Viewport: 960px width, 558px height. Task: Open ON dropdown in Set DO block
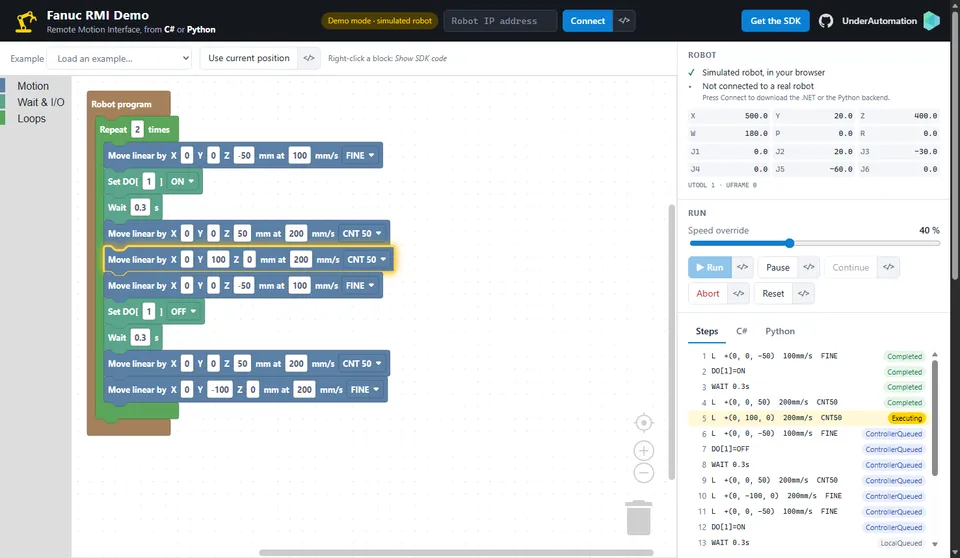[182, 181]
